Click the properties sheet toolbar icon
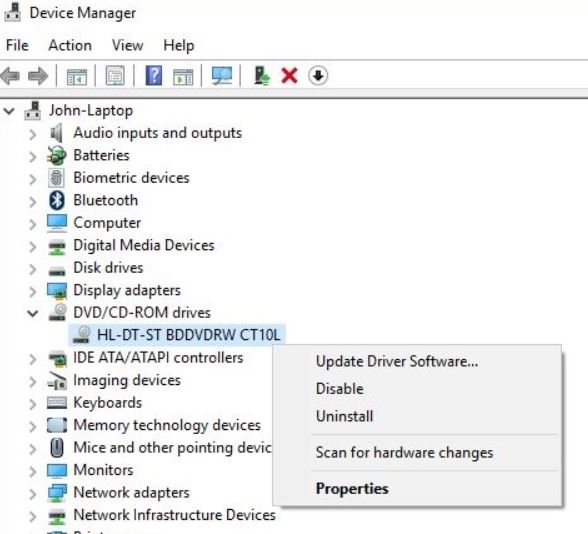588x534 pixels. (x=115, y=75)
